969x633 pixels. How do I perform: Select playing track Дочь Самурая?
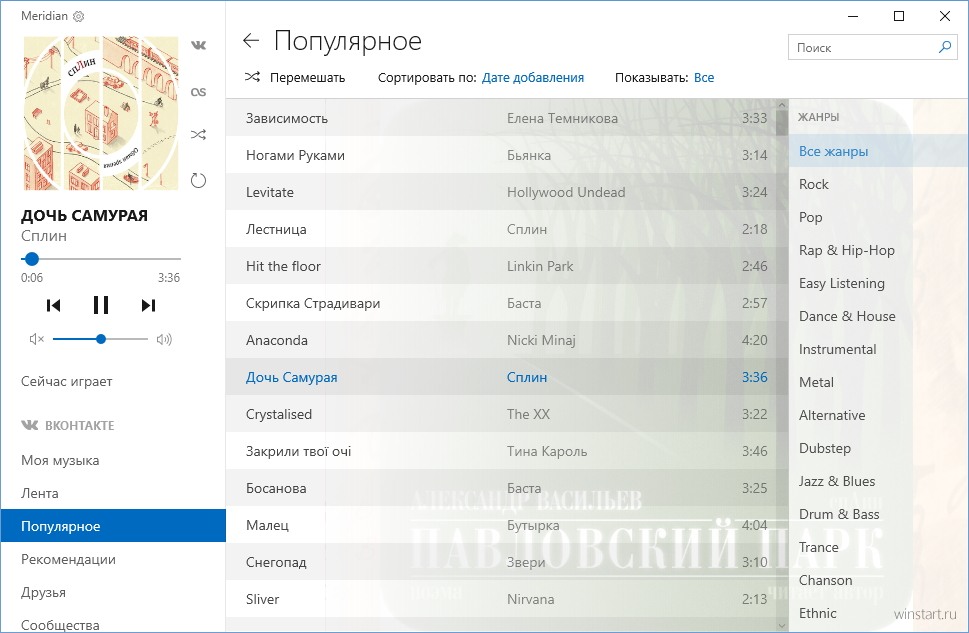click(502, 377)
